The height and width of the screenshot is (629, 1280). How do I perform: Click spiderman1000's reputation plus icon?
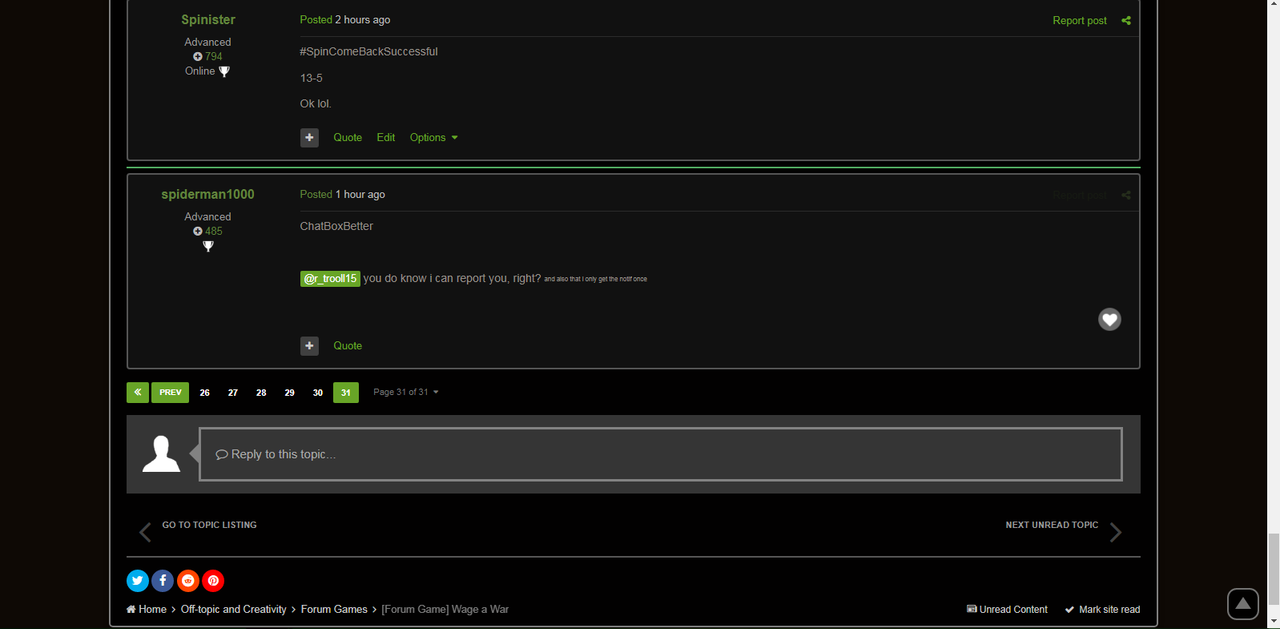point(198,231)
